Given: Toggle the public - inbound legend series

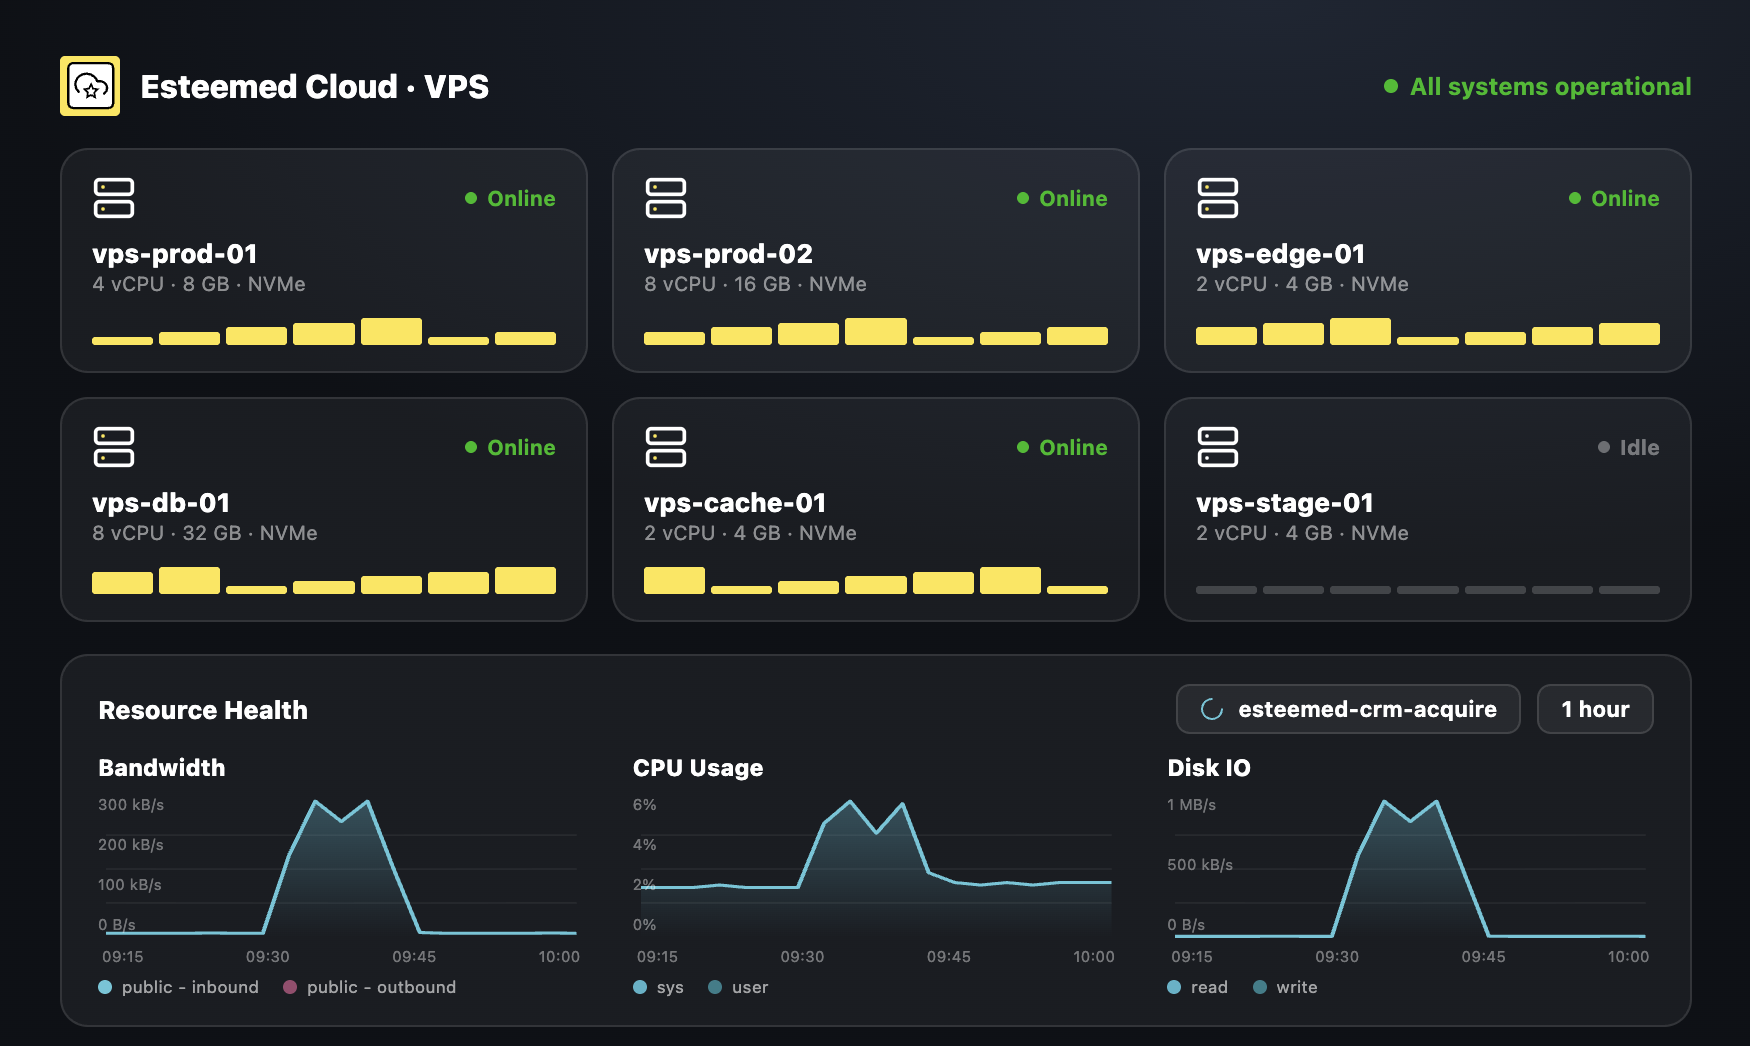Looking at the screenshot, I should pos(179,987).
